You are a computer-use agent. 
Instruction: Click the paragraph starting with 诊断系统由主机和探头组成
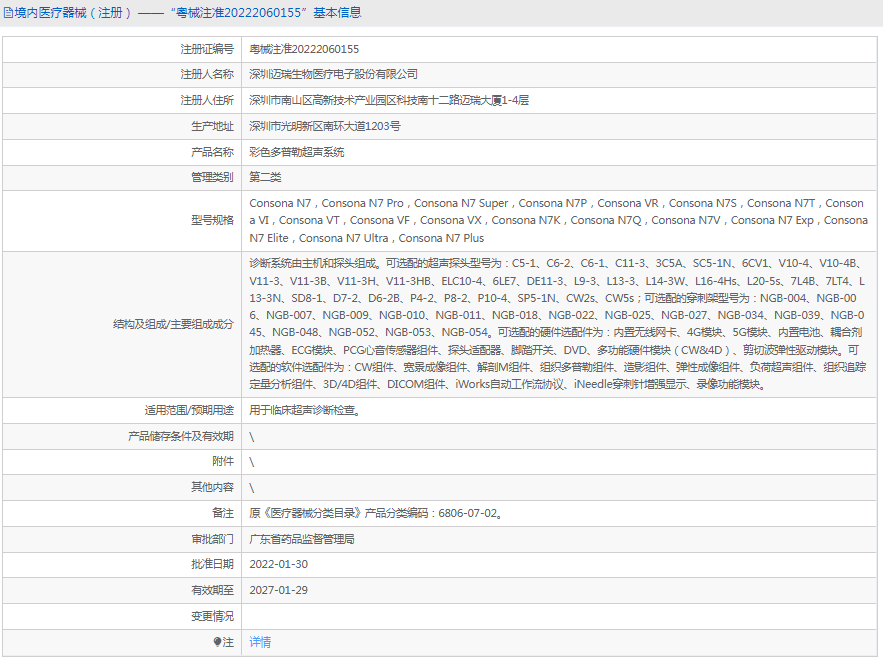(558, 324)
